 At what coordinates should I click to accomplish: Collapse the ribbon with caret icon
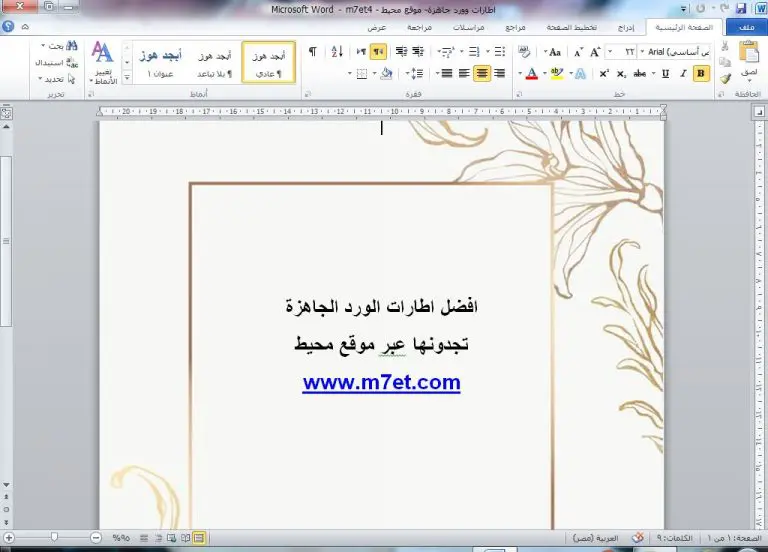point(25,27)
